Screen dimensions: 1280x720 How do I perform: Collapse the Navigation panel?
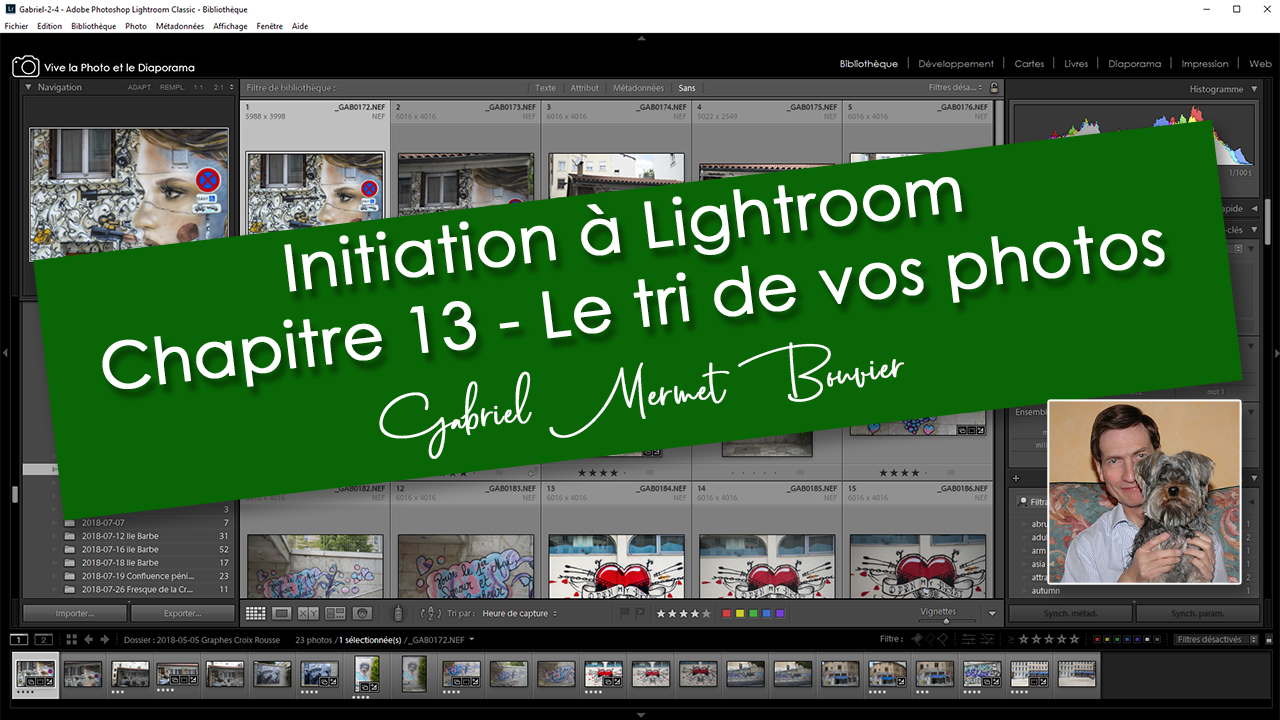click(28, 87)
